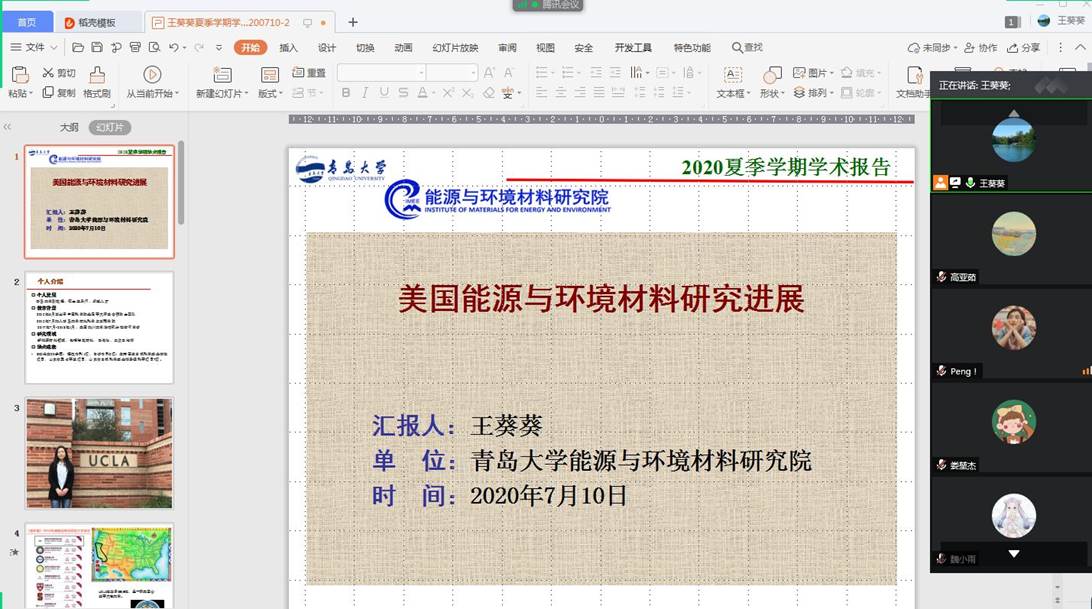Switch slide panel to Outline (大纲) view
Image resolution: width=1092 pixels, height=609 pixels.
click(68, 127)
